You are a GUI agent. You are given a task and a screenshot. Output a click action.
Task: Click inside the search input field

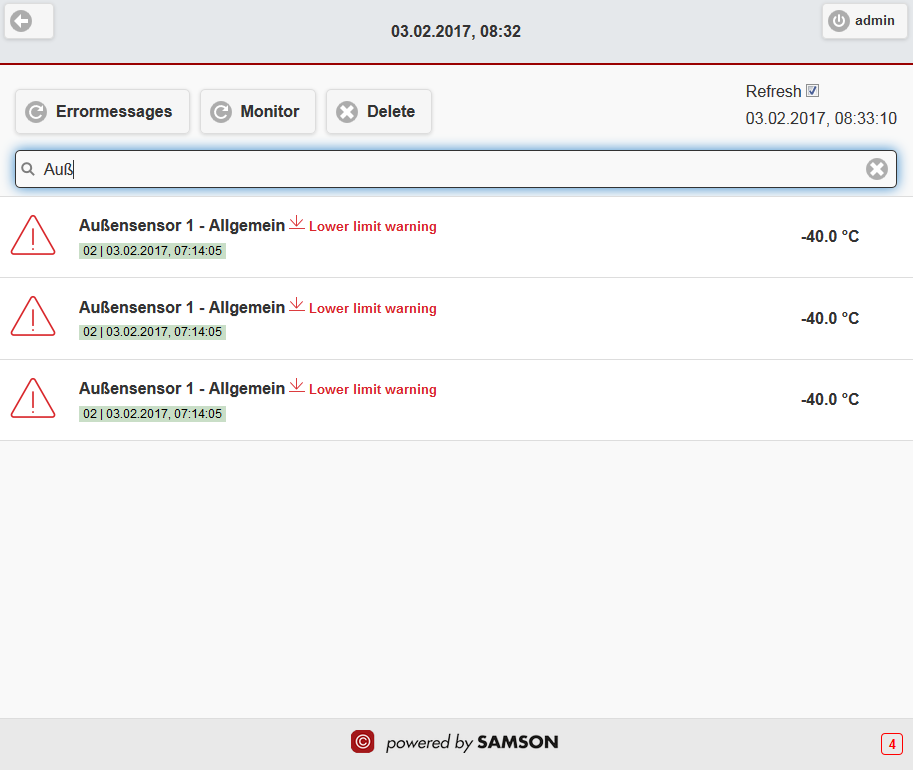pos(450,169)
